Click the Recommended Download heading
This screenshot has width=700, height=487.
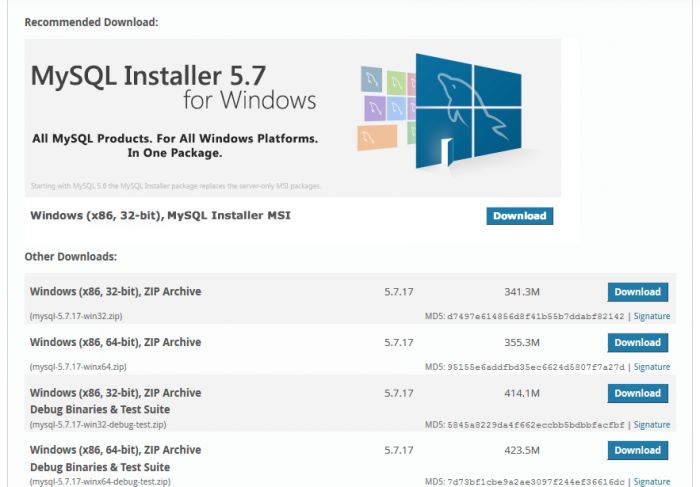[x=91, y=22]
